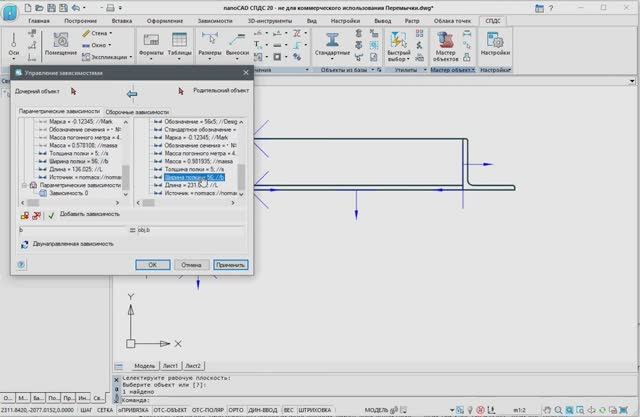Open the Облака точек ribbon tab
The width and height of the screenshot is (640, 417).
click(x=452, y=20)
